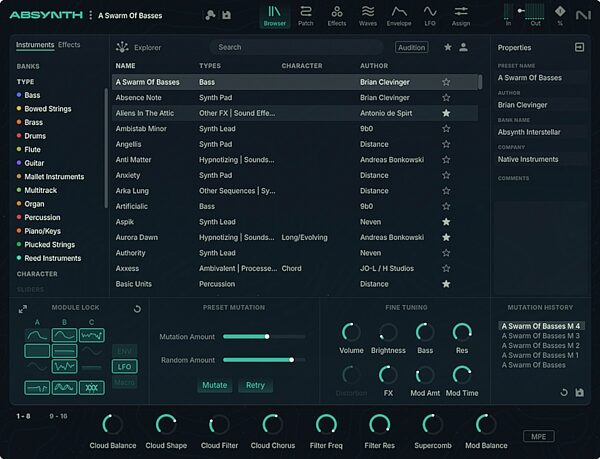
Task: Filter by favorites star in toolbar
Action: tap(448, 47)
